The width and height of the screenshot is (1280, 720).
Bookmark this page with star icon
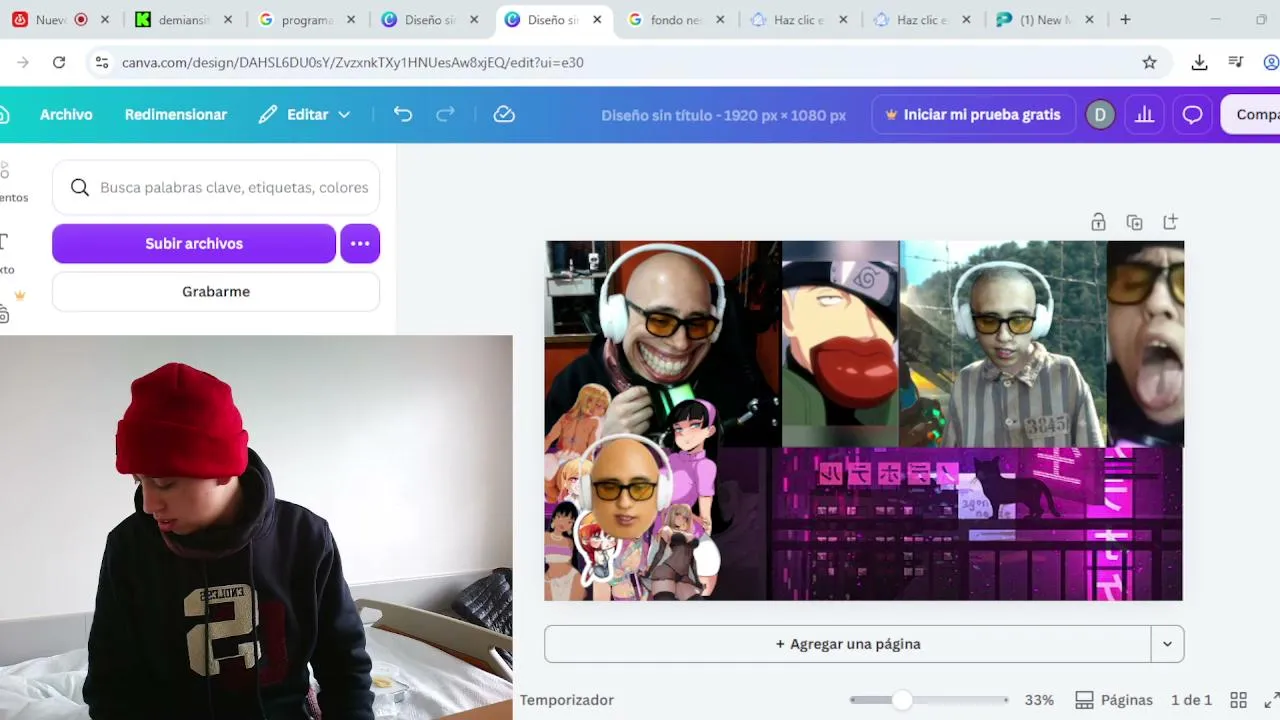click(x=1150, y=62)
